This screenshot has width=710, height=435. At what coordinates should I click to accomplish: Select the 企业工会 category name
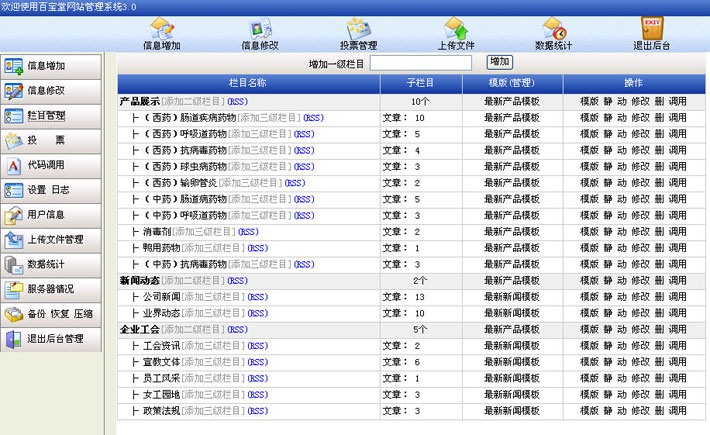(x=140, y=330)
